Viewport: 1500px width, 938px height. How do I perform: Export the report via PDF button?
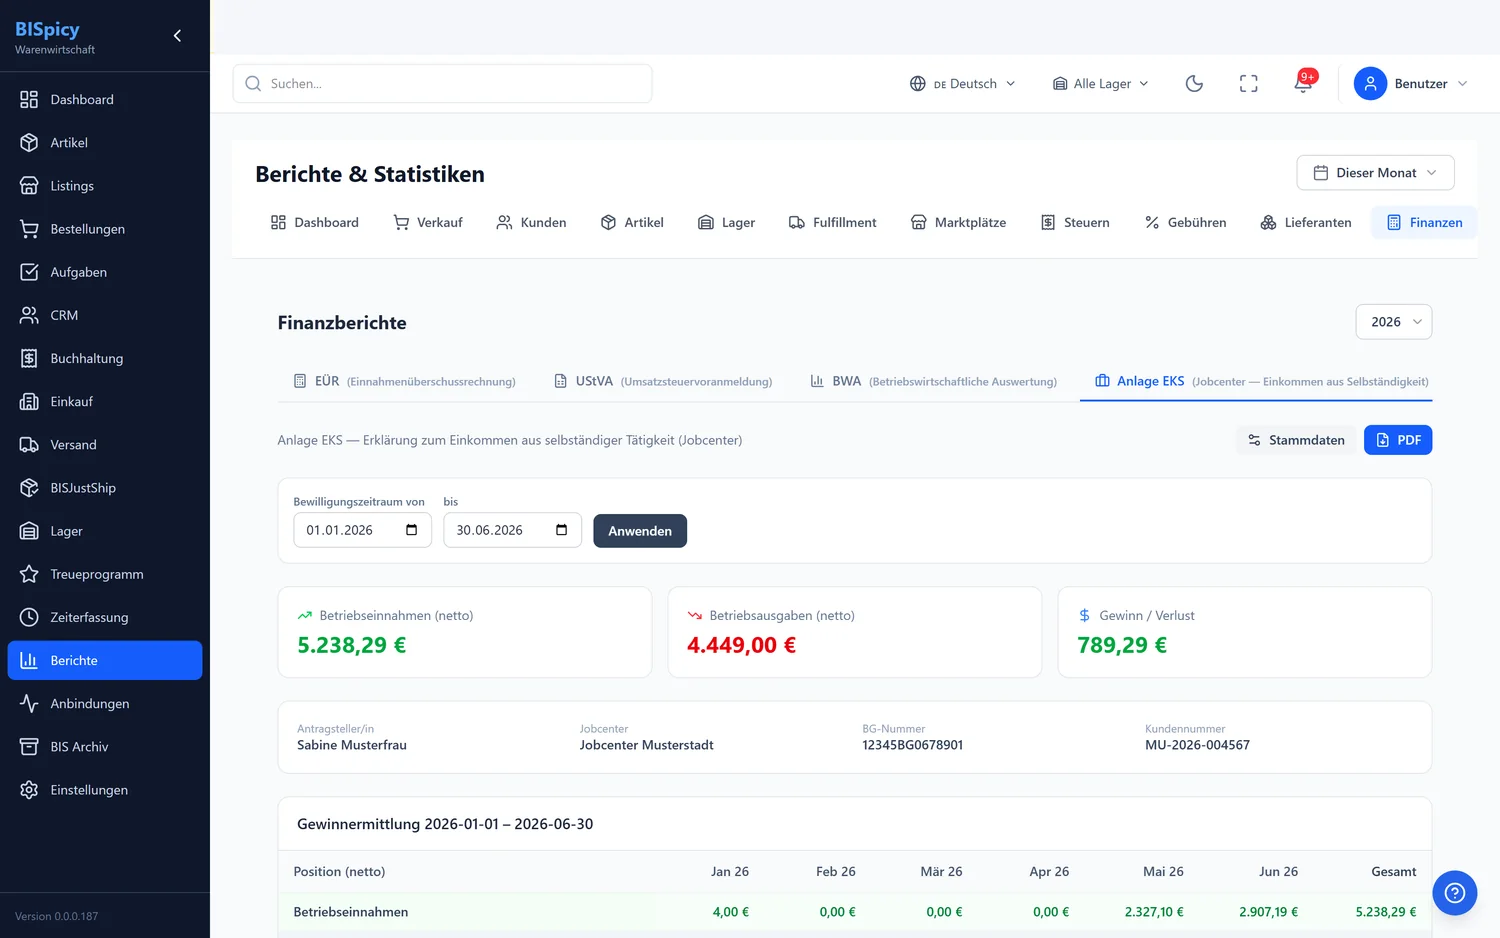click(x=1398, y=440)
